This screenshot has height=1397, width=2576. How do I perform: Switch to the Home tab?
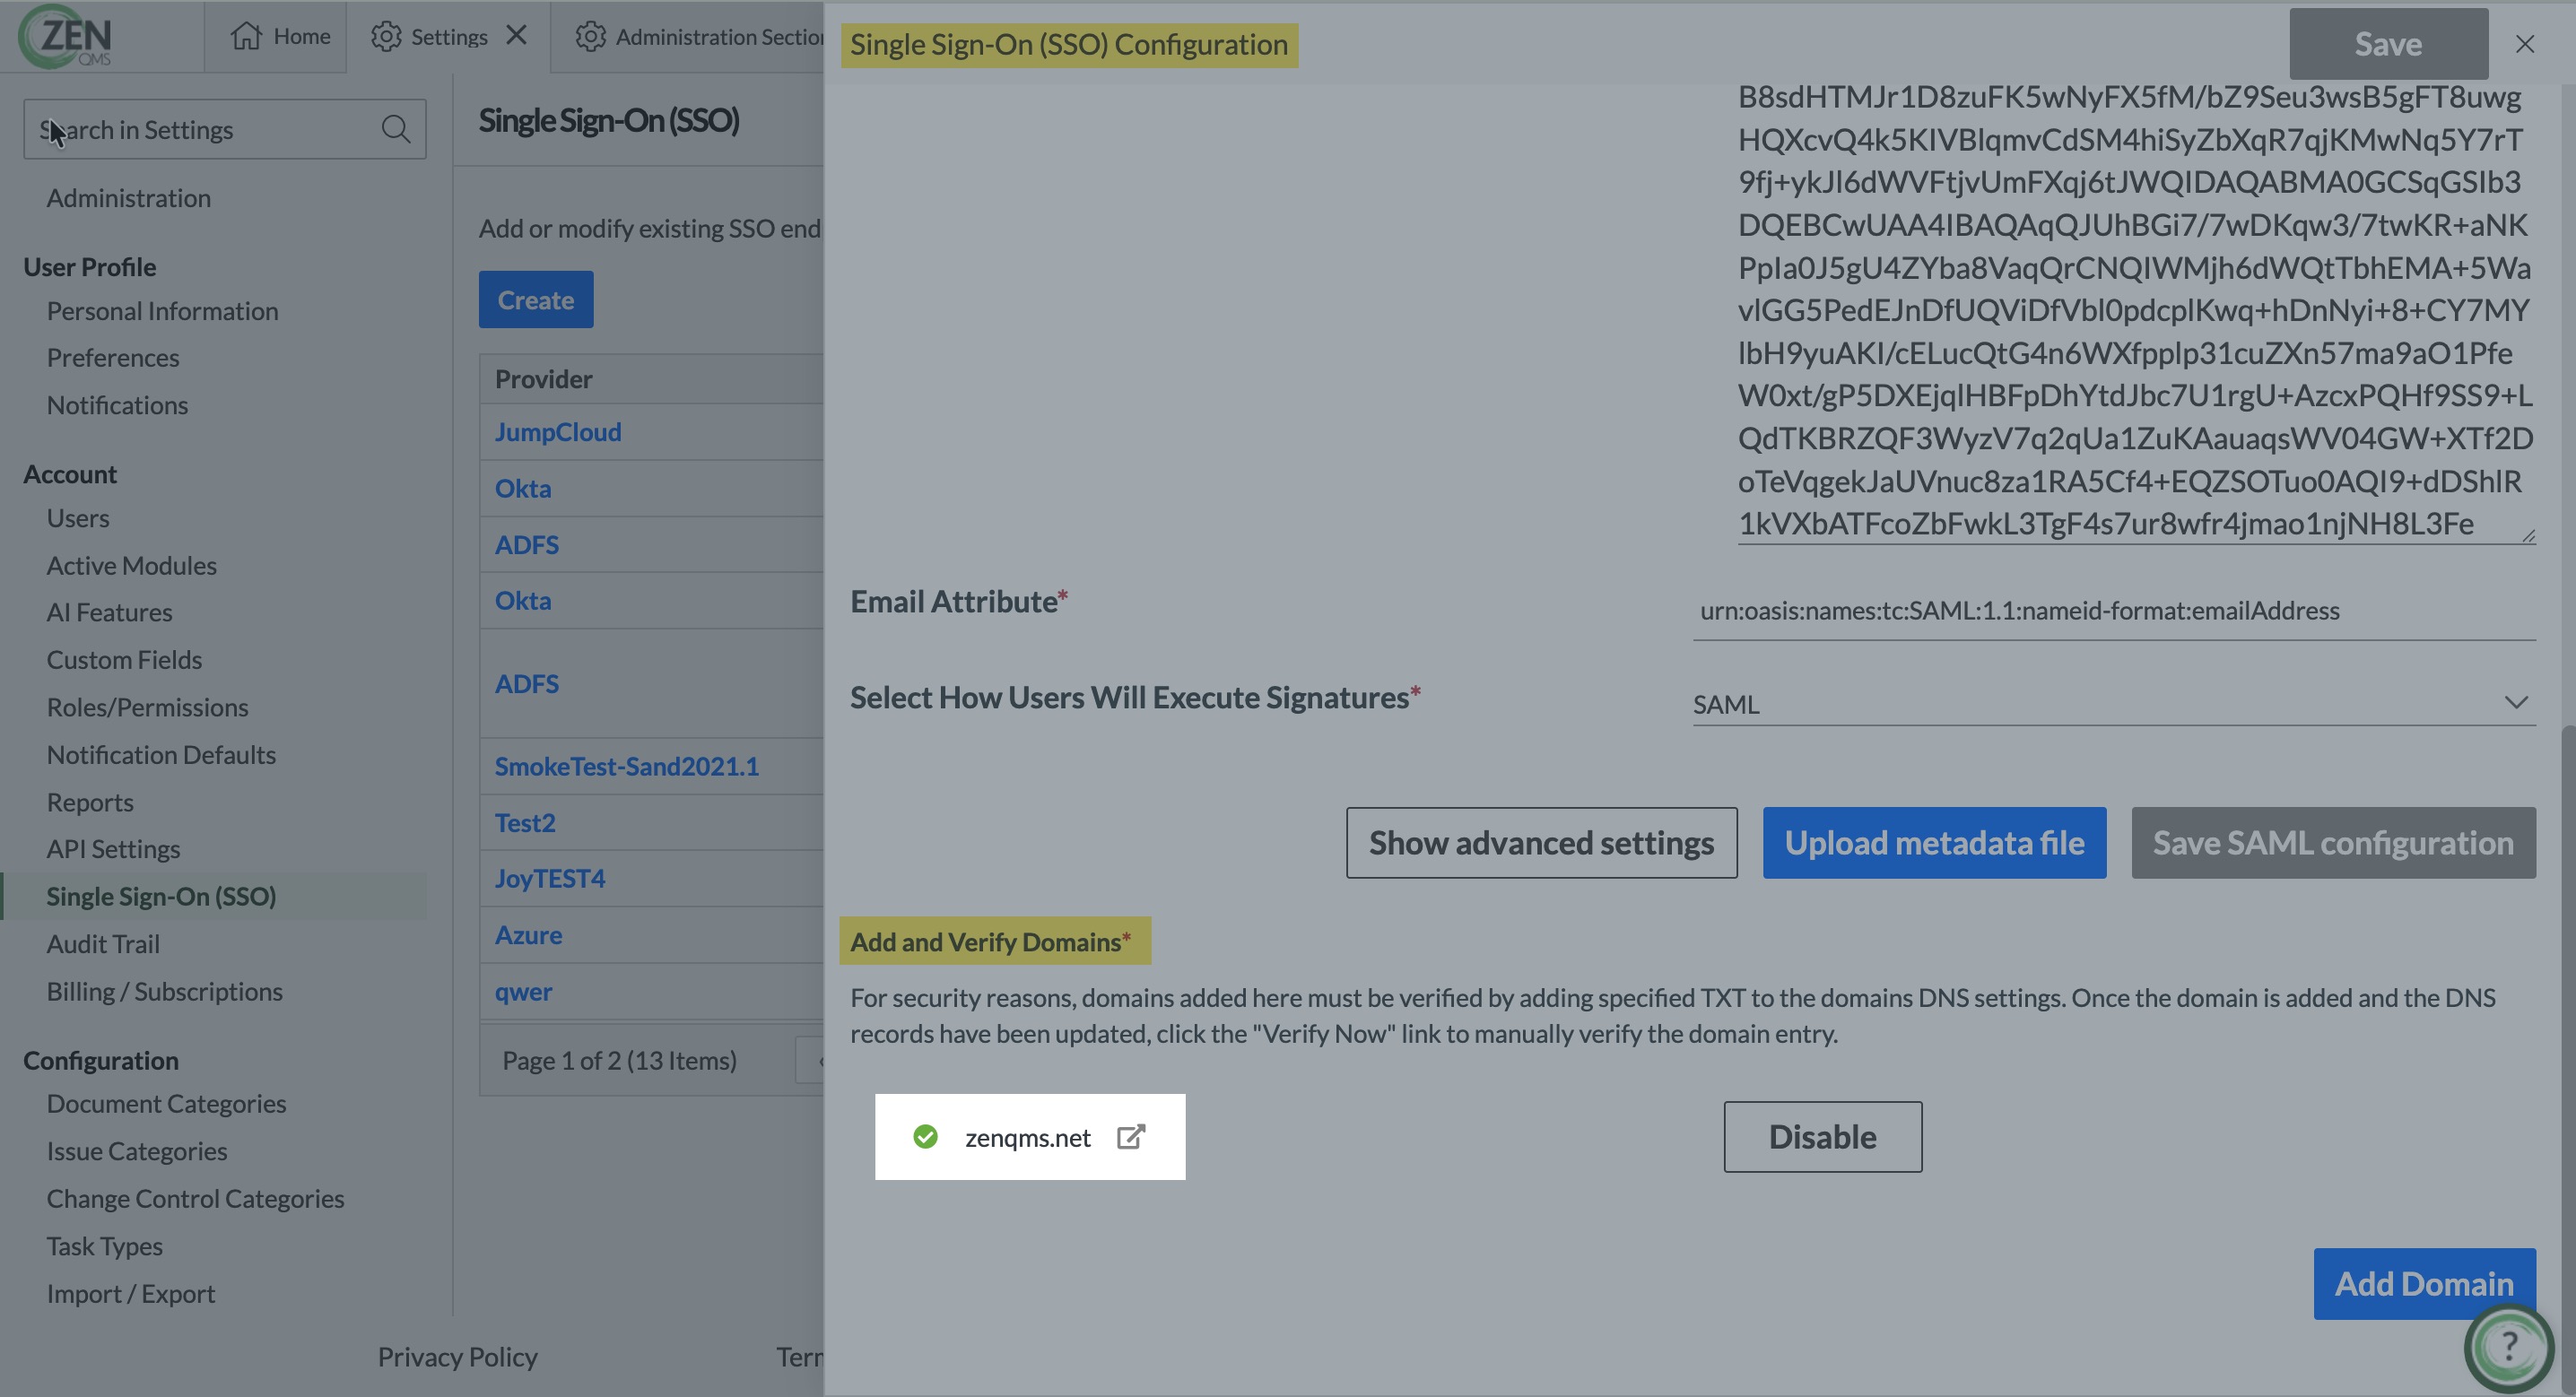coord(275,36)
